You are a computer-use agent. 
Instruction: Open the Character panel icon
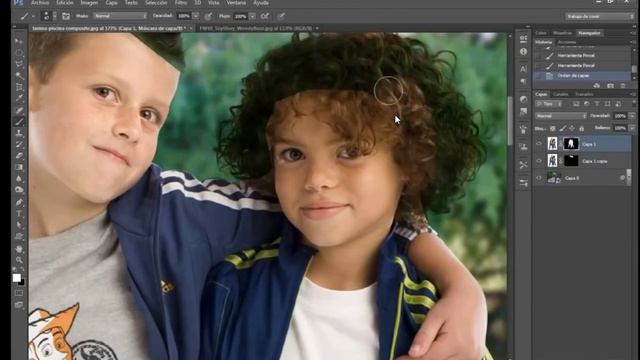click(523, 69)
